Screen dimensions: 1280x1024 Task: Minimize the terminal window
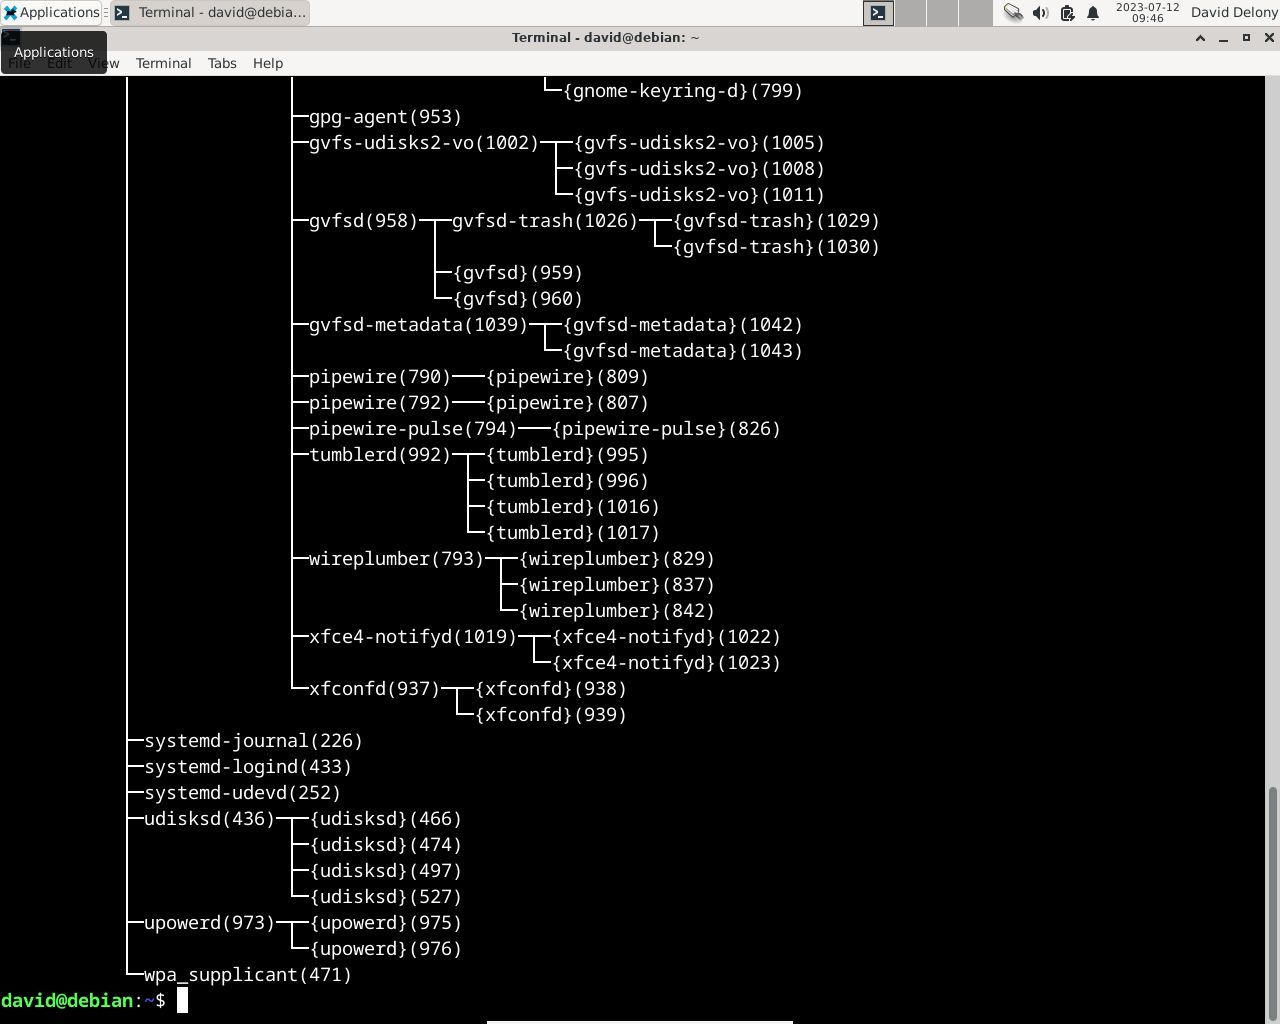pyautogui.click(x=1223, y=38)
